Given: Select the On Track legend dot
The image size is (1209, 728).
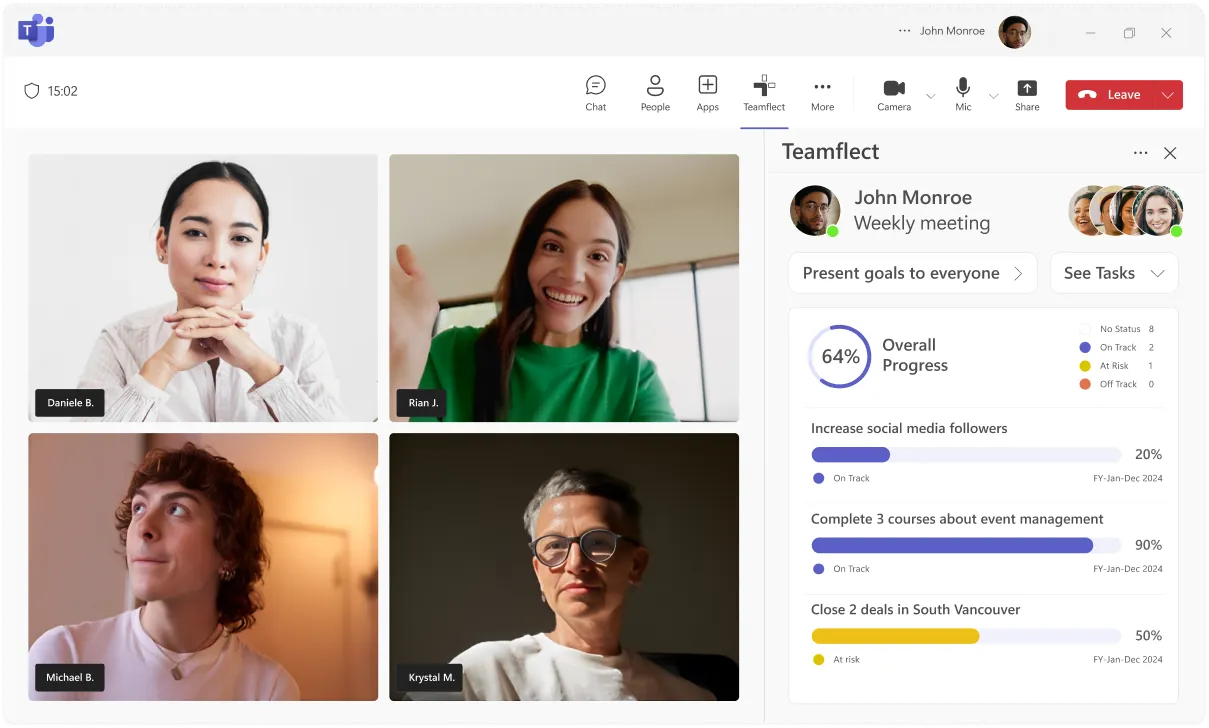Looking at the screenshot, I should tap(1085, 347).
